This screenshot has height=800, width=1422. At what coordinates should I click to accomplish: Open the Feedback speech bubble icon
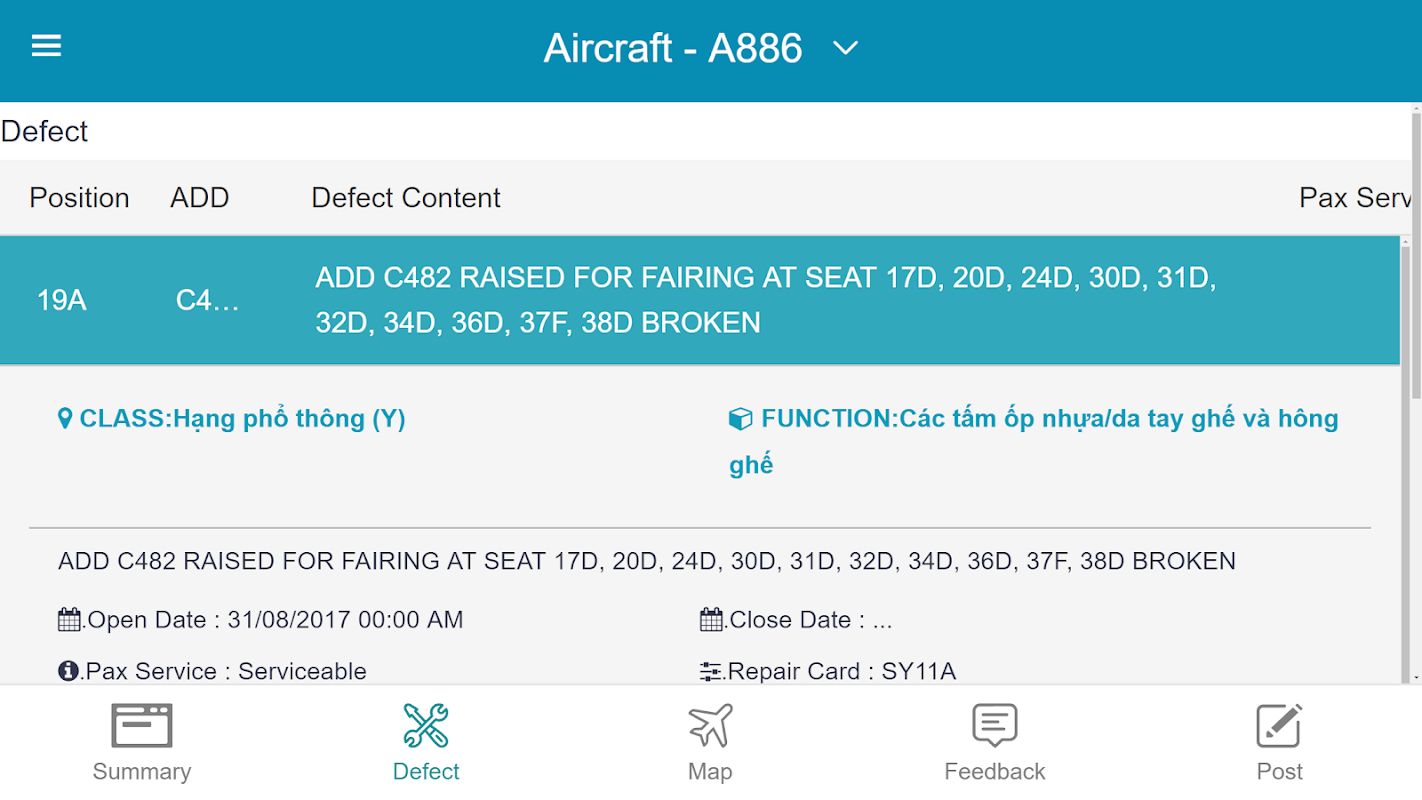point(994,726)
